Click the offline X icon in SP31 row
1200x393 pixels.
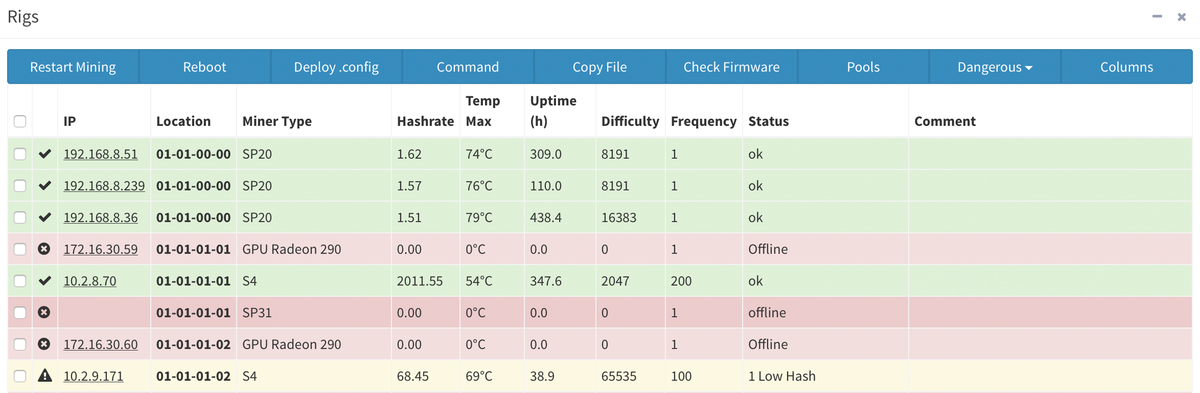[44, 312]
